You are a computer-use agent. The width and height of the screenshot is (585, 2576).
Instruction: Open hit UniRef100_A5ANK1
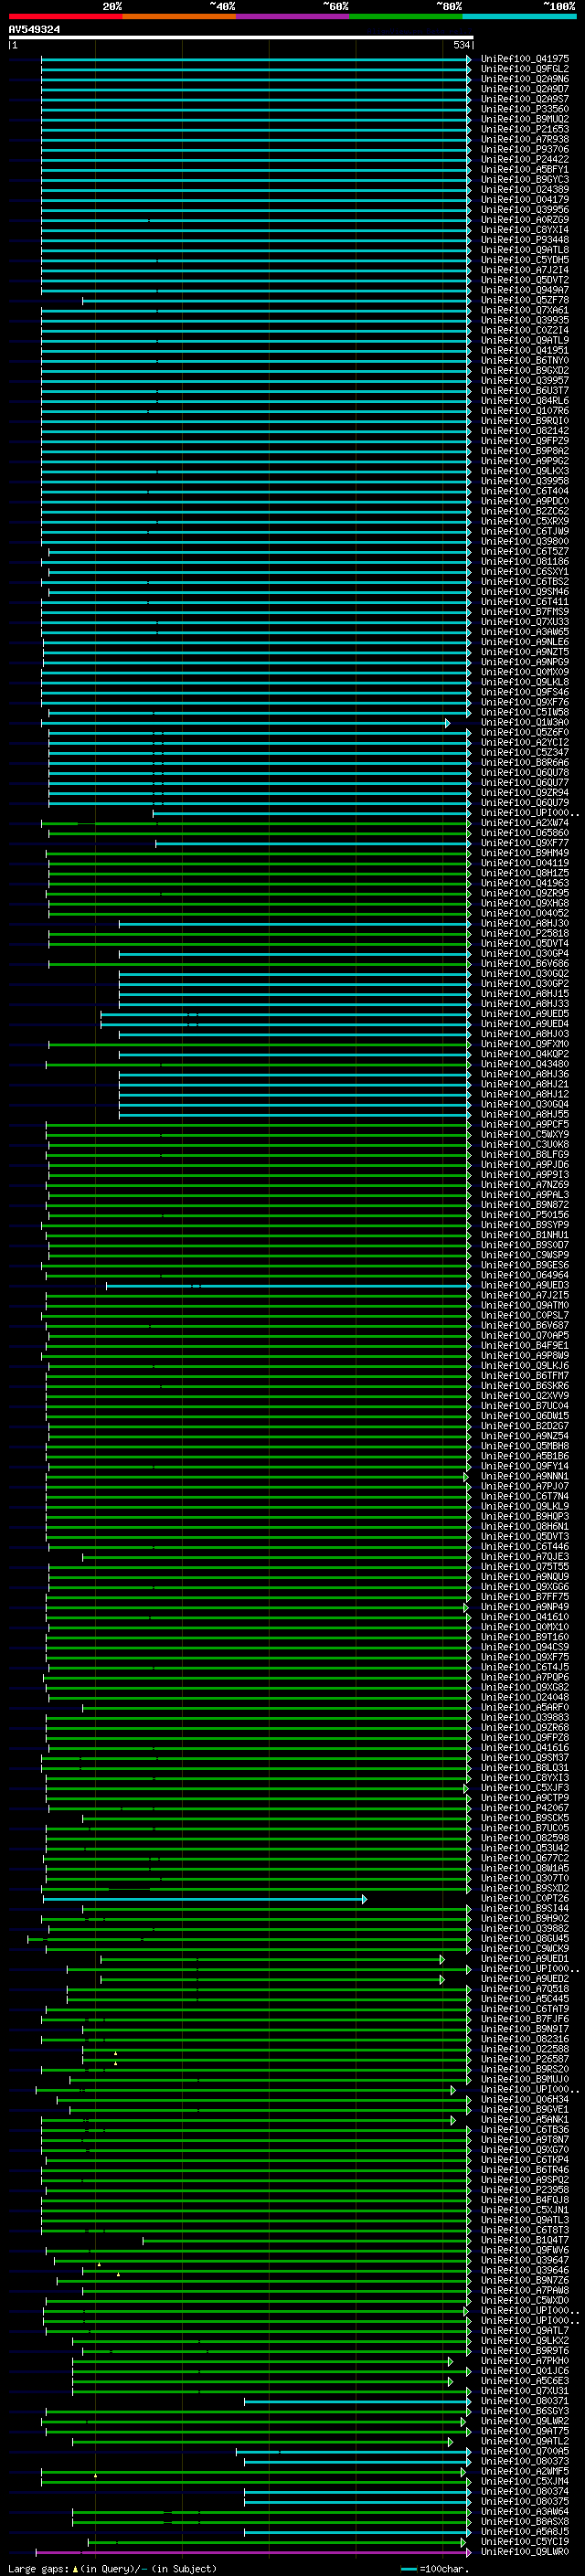click(x=525, y=2119)
